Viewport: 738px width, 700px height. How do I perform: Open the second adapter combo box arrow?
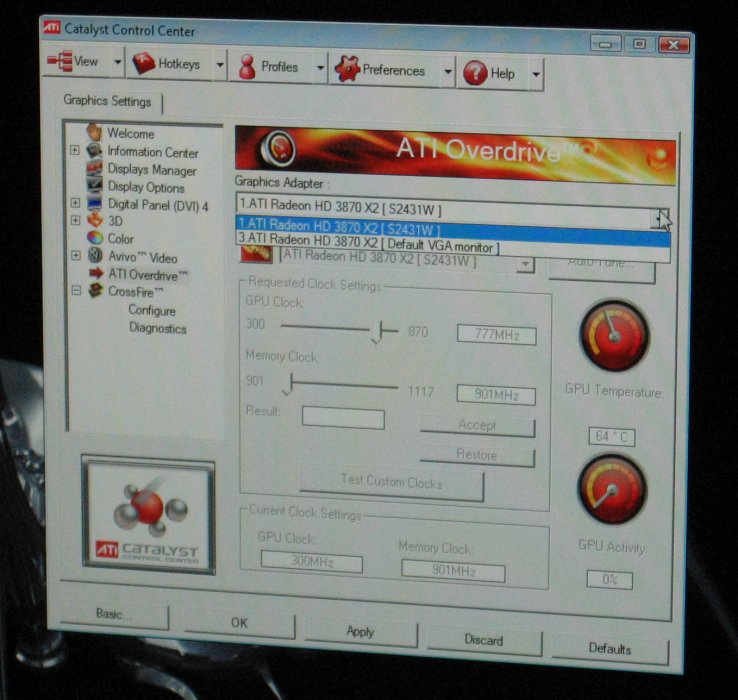525,264
